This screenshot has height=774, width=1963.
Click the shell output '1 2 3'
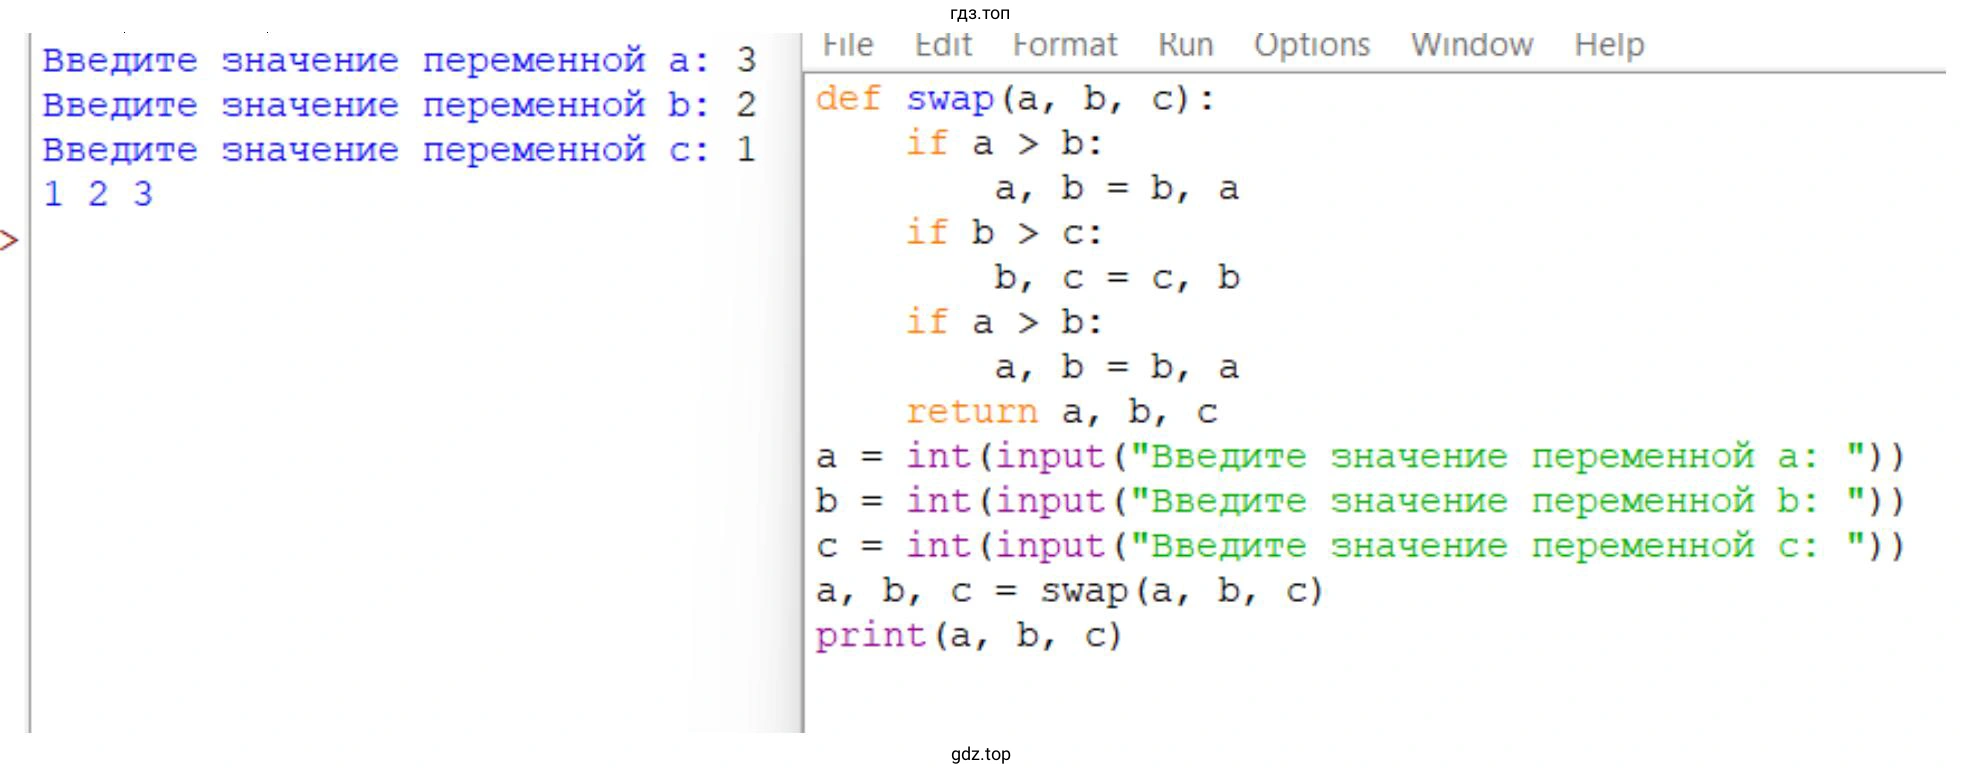pyautogui.click(x=98, y=194)
